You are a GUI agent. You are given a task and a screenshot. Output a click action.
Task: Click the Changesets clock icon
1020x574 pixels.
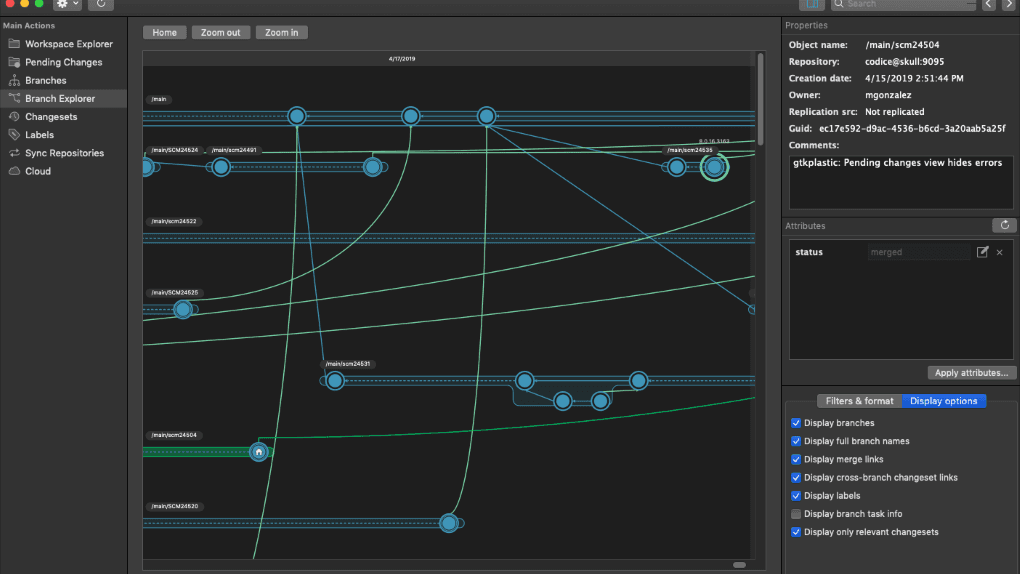click(14, 116)
